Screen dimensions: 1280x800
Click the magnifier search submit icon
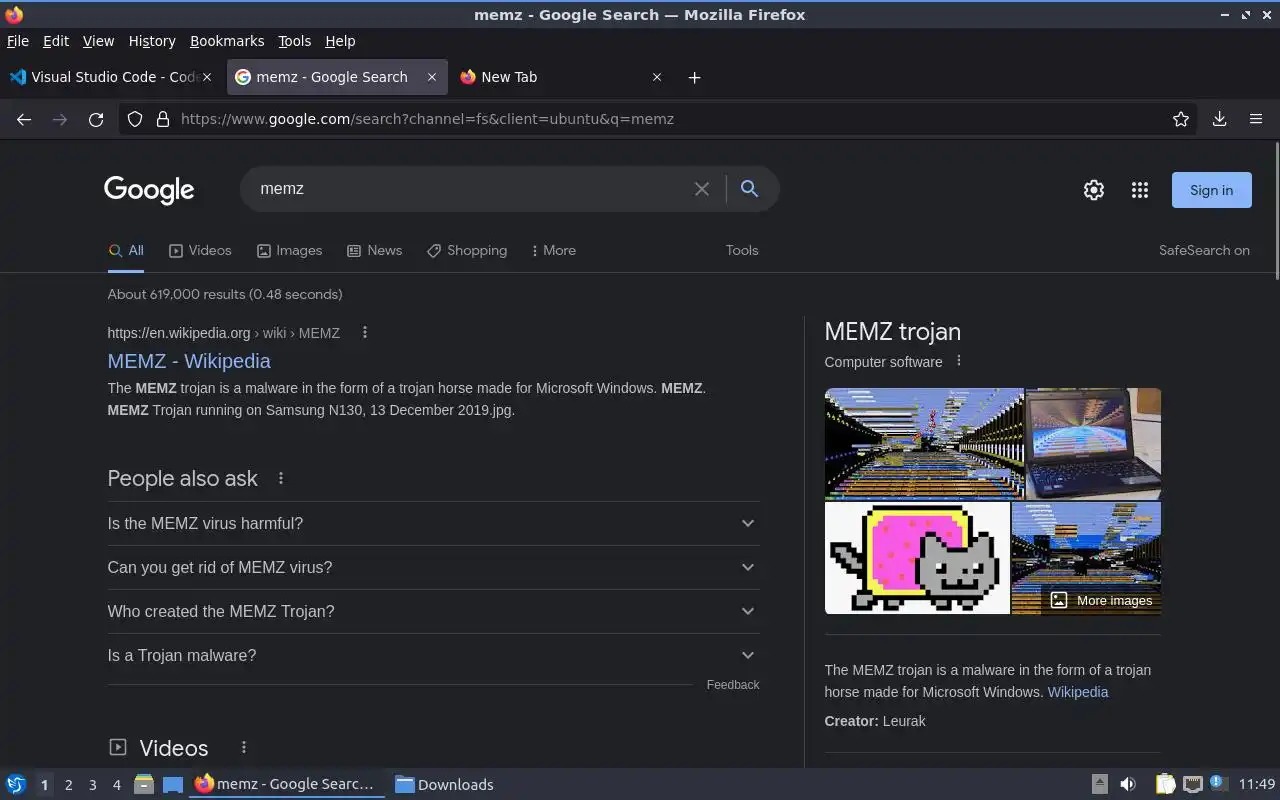[749, 189]
